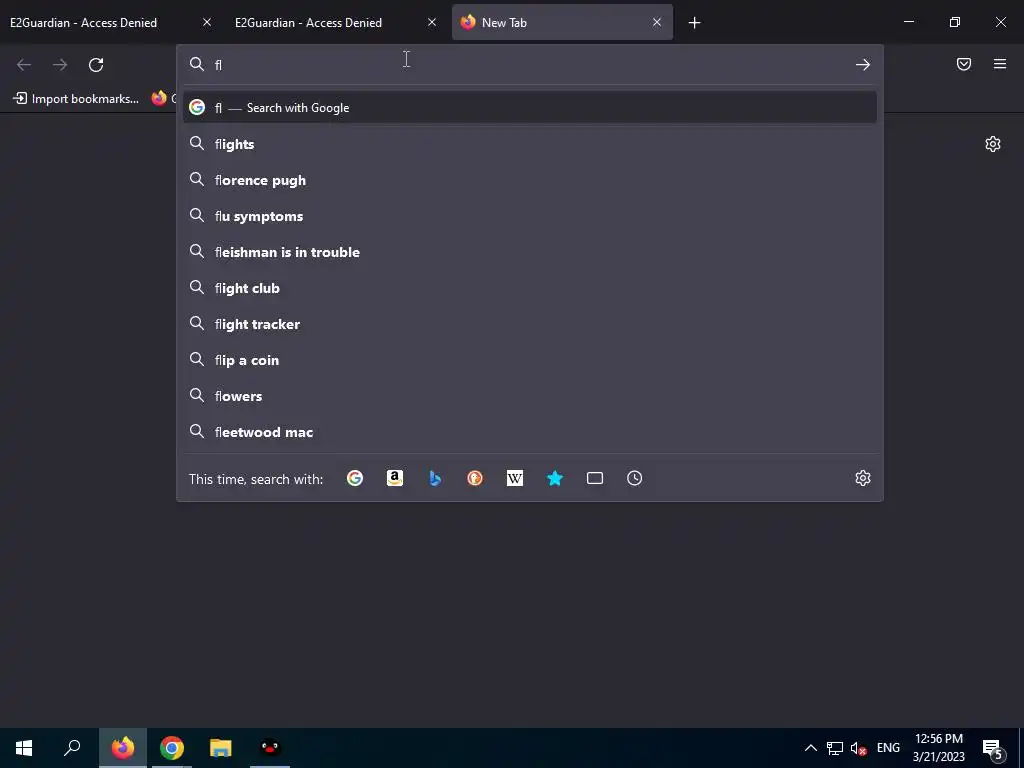The image size is (1024, 768).
Task: Open the Firefox application menu
Action: coord(1000,64)
